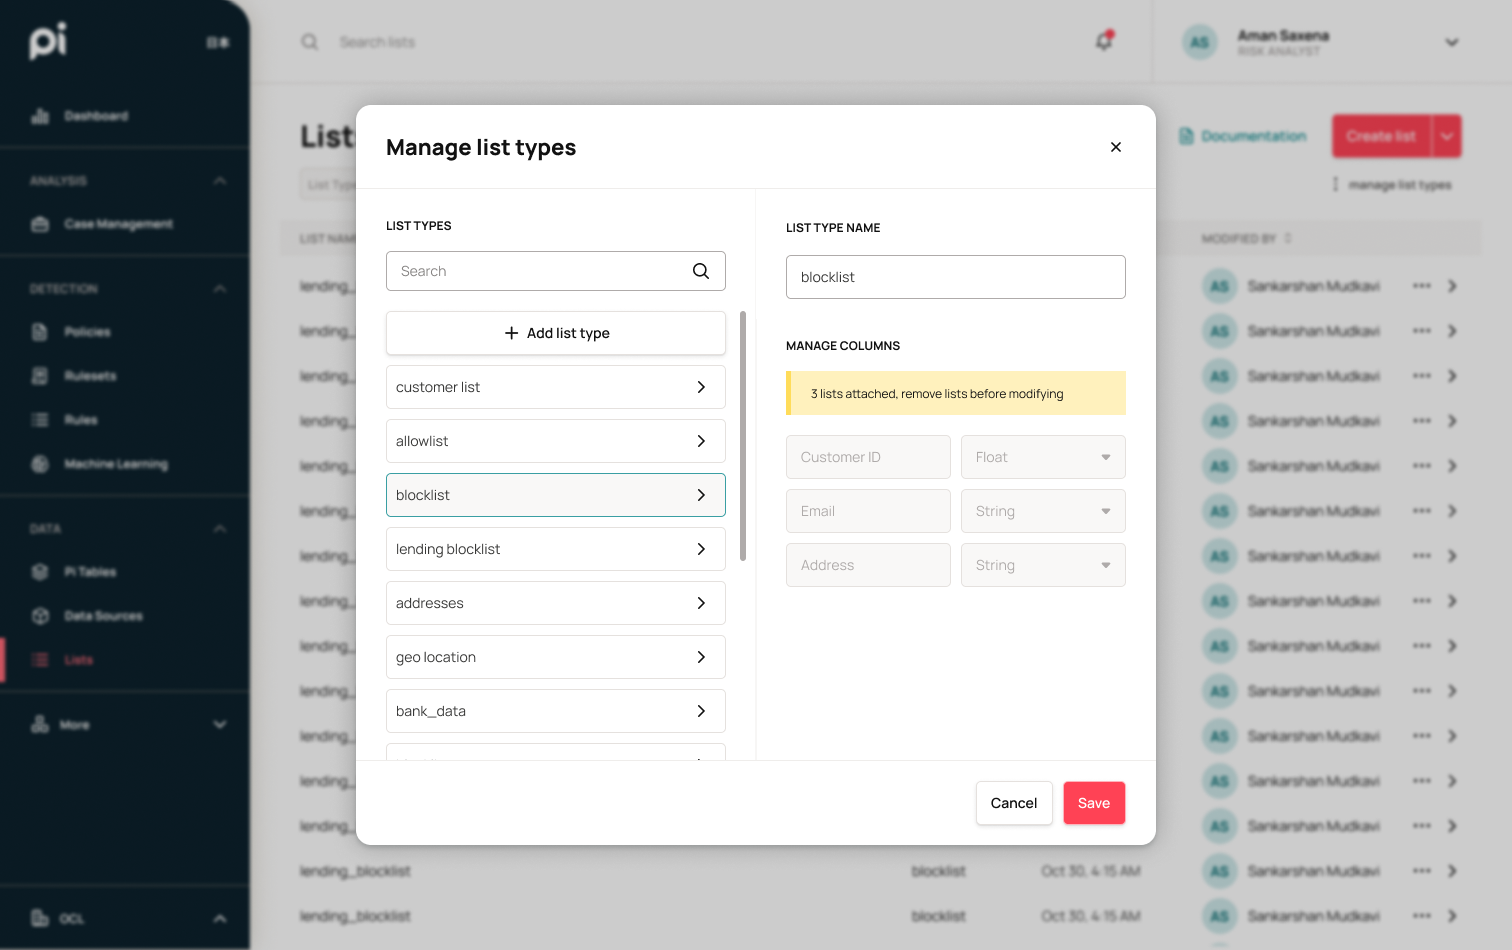Image resolution: width=1512 pixels, height=950 pixels.
Task: Focus the Search lists field
Action: (377, 42)
